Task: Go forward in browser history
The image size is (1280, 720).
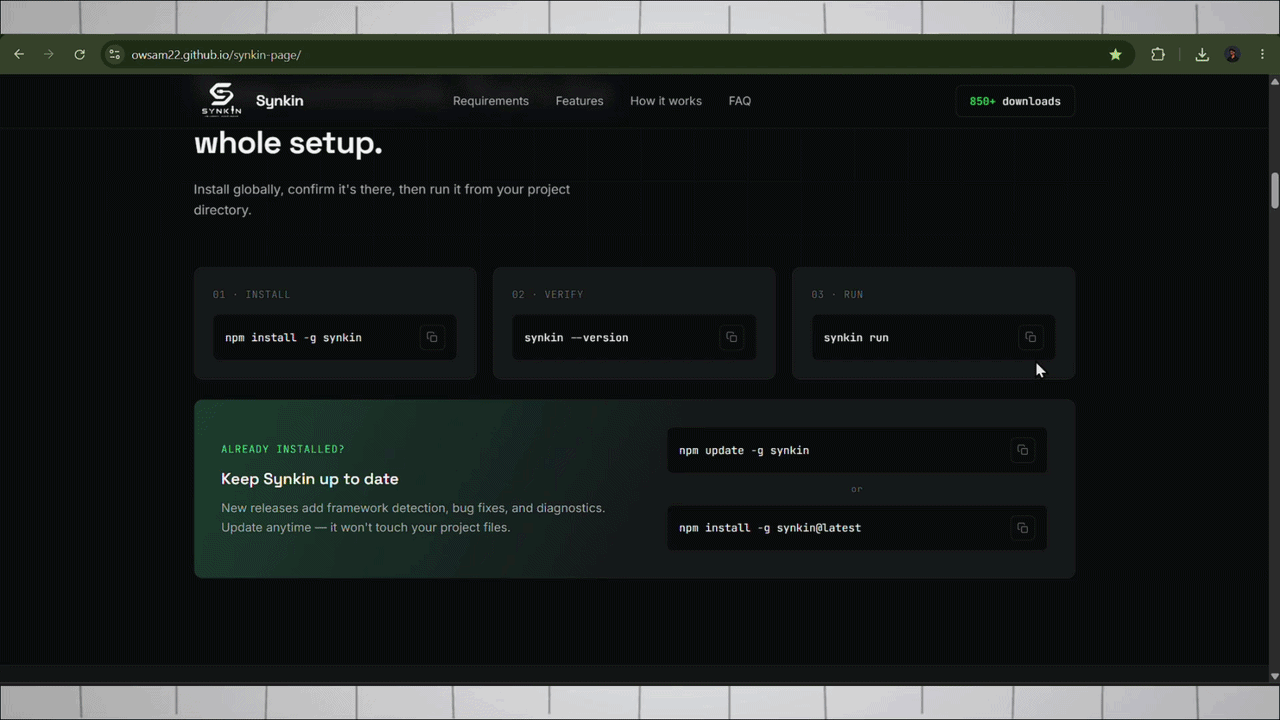Action: [x=49, y=54]
